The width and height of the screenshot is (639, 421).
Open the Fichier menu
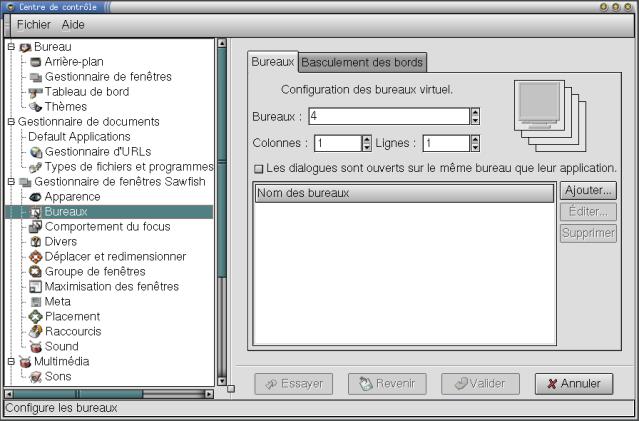pos(33,24)
